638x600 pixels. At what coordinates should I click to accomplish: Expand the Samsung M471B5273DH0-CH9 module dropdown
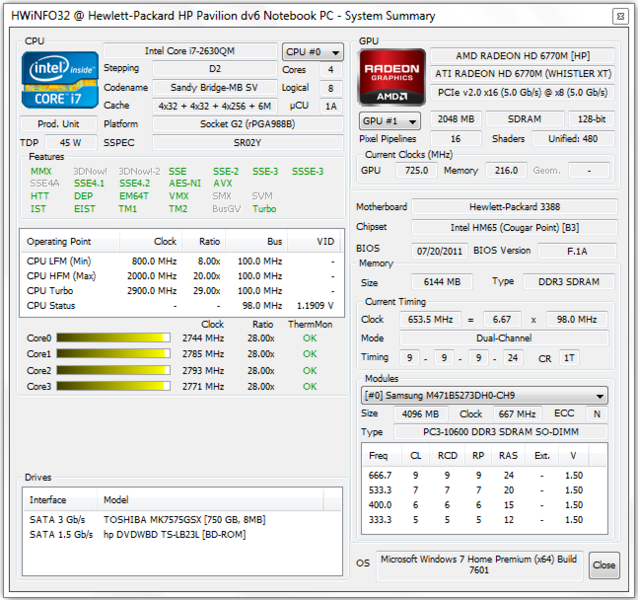coord(484,395)
